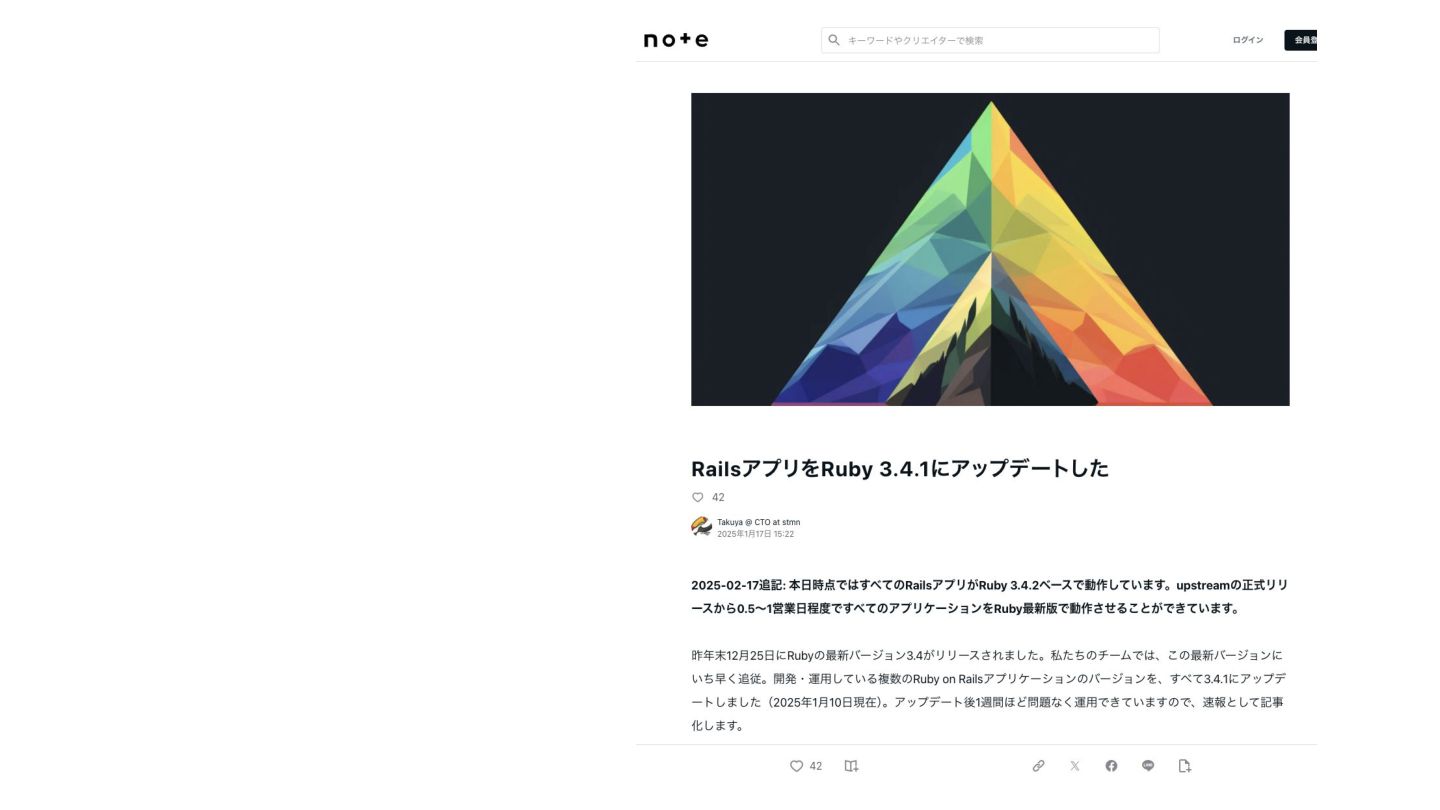
Task: Open Takuya's author avatar
Action: pyautogui.click(x=701, y=527)
